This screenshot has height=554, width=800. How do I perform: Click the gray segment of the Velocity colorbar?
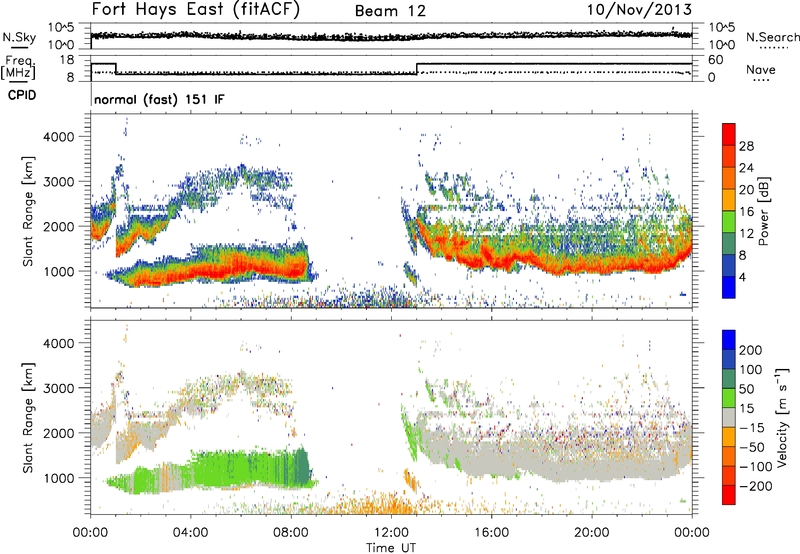729,418
